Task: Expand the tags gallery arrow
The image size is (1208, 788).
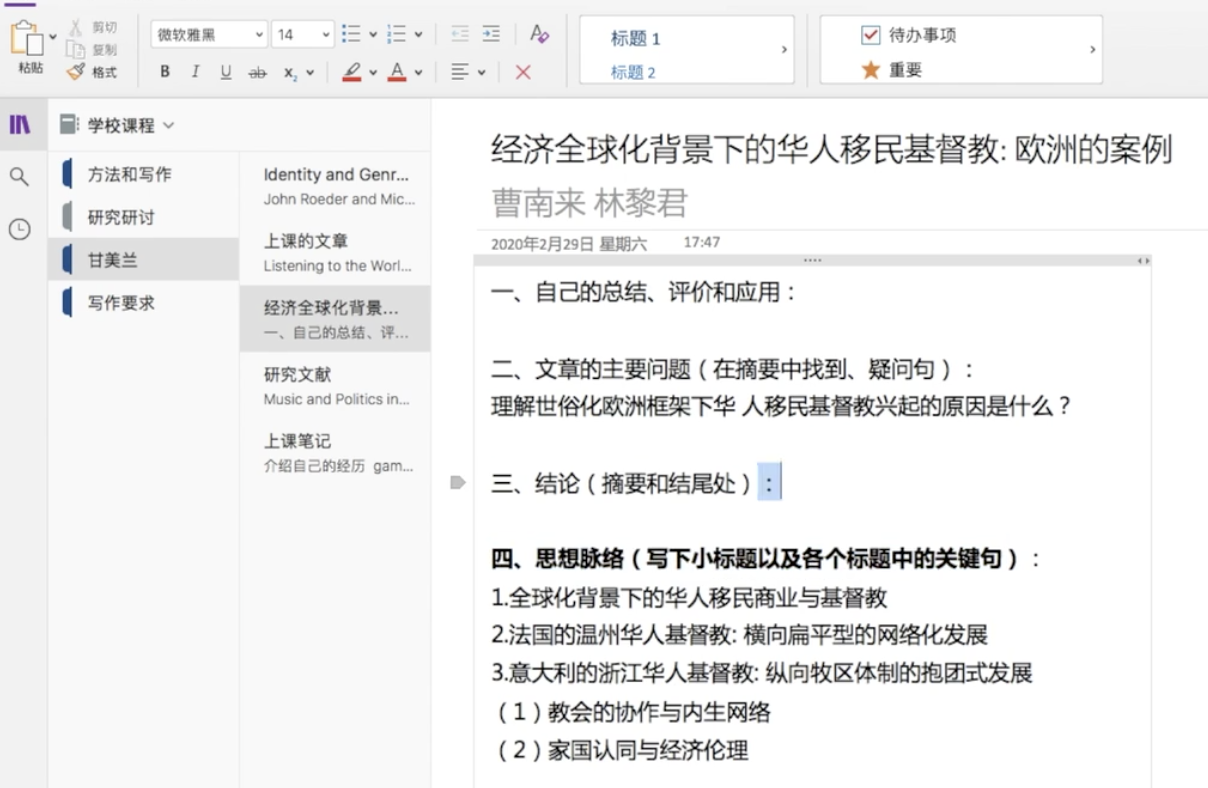Action: tap(1092, 49)
